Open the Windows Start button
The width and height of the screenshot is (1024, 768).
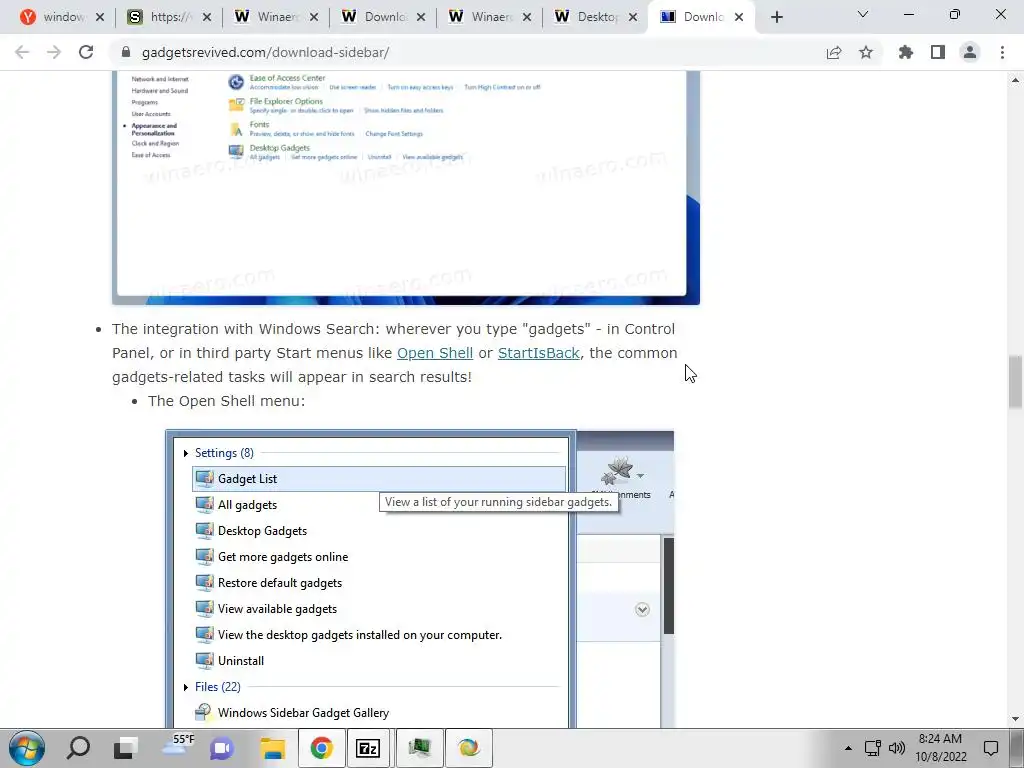coord(27,748)
